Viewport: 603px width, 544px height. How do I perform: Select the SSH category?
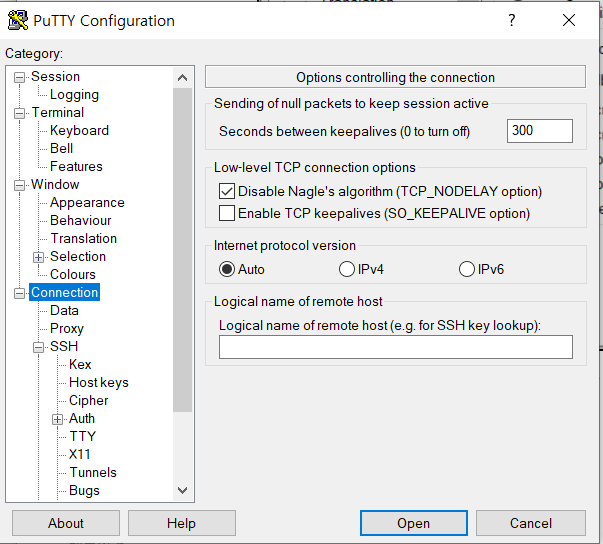pyautogui.click(x=64, y=346)
